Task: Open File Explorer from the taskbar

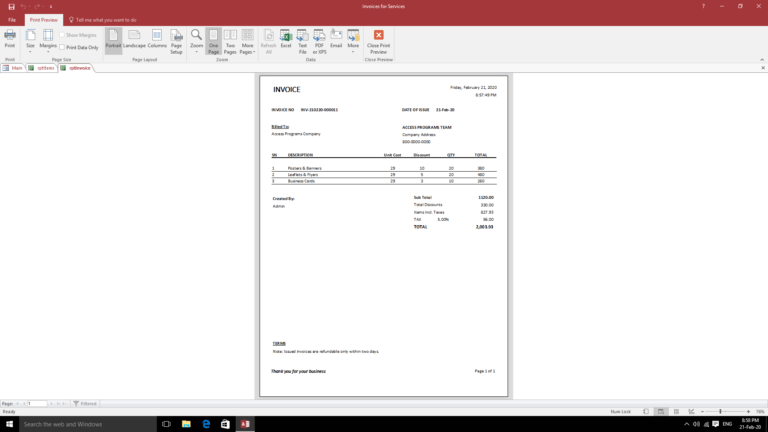Action: [186, 424]
